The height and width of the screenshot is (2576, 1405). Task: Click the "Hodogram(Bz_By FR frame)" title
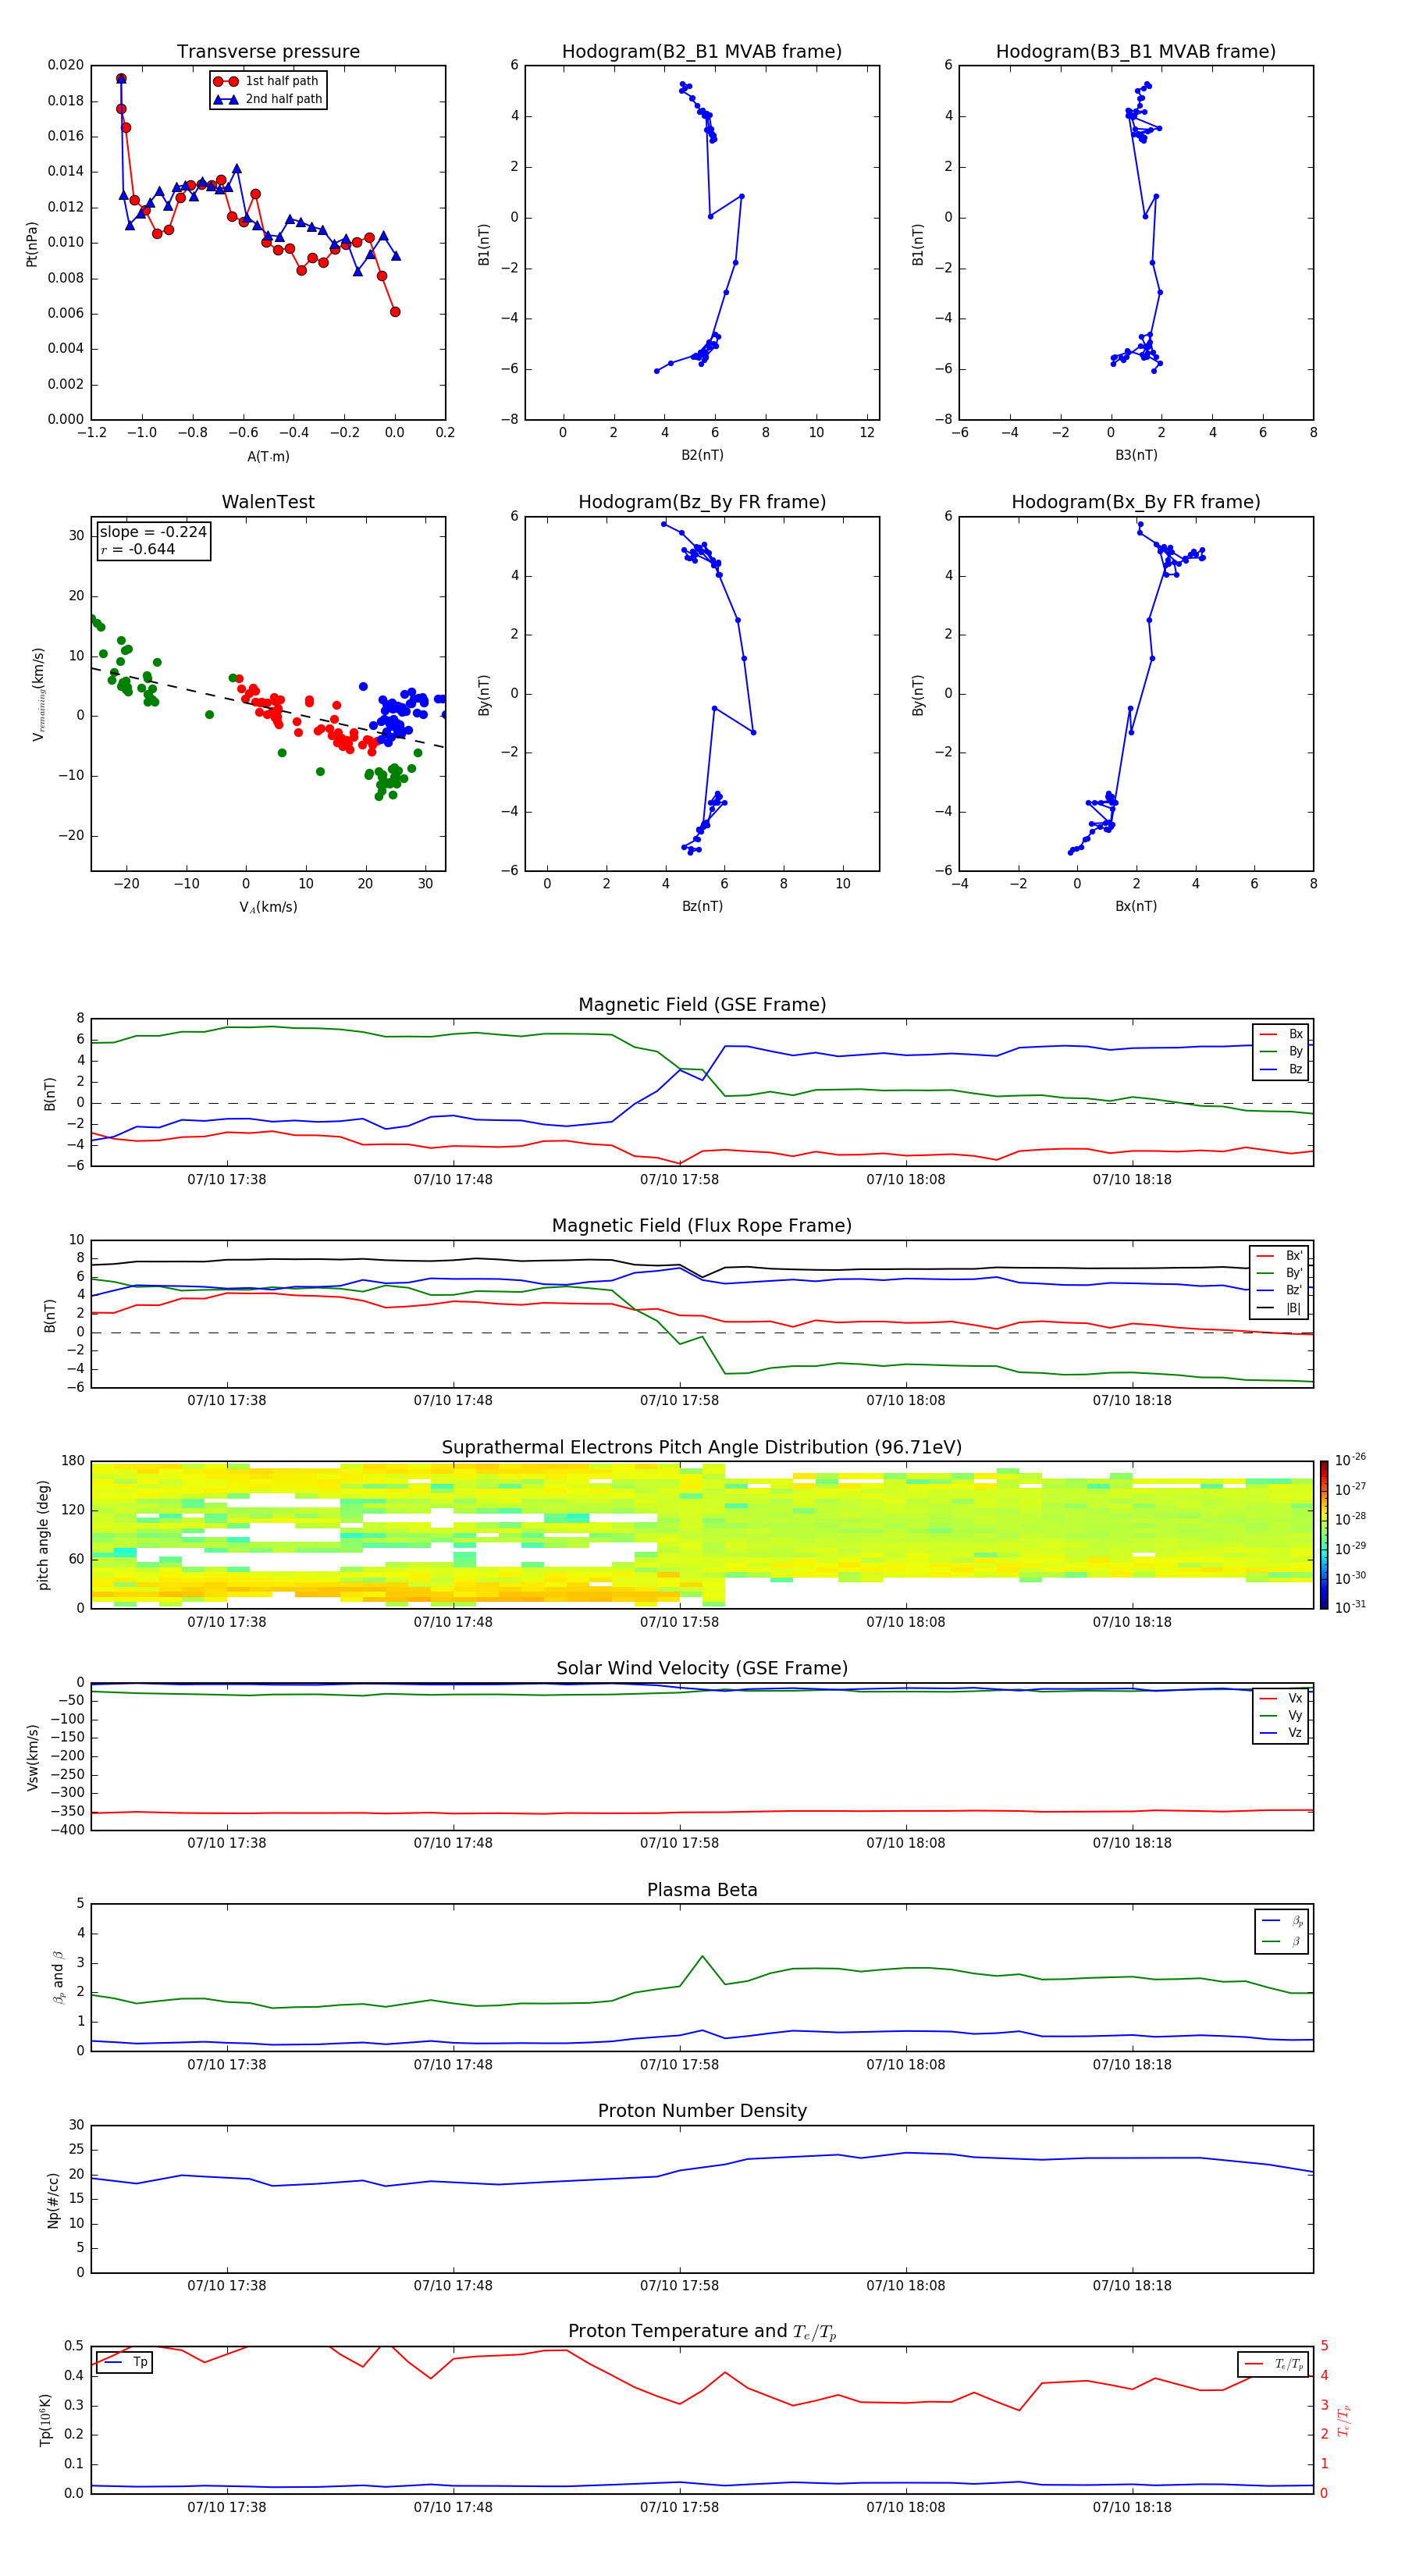click(702, 502)
